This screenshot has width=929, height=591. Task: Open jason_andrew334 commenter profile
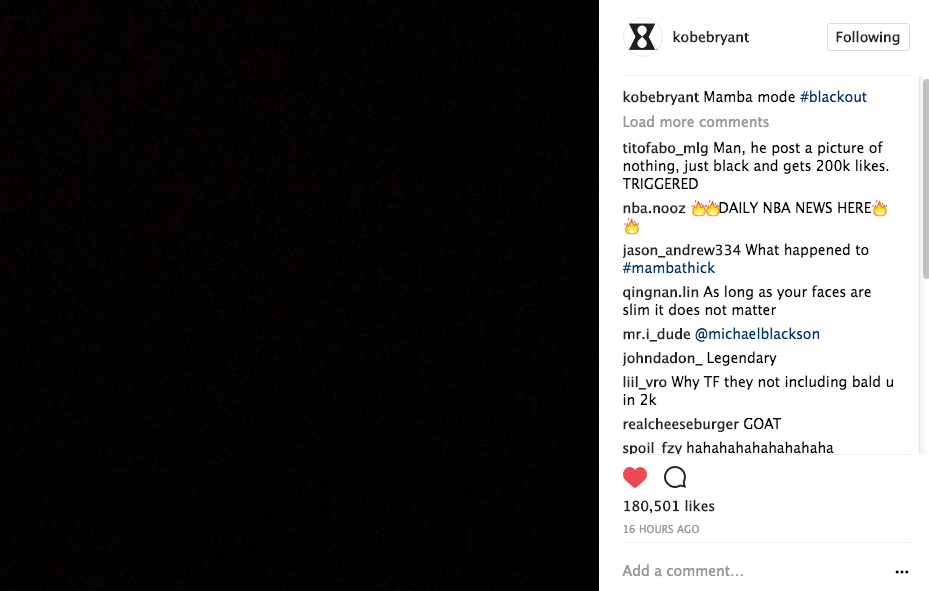pos(681,250)
